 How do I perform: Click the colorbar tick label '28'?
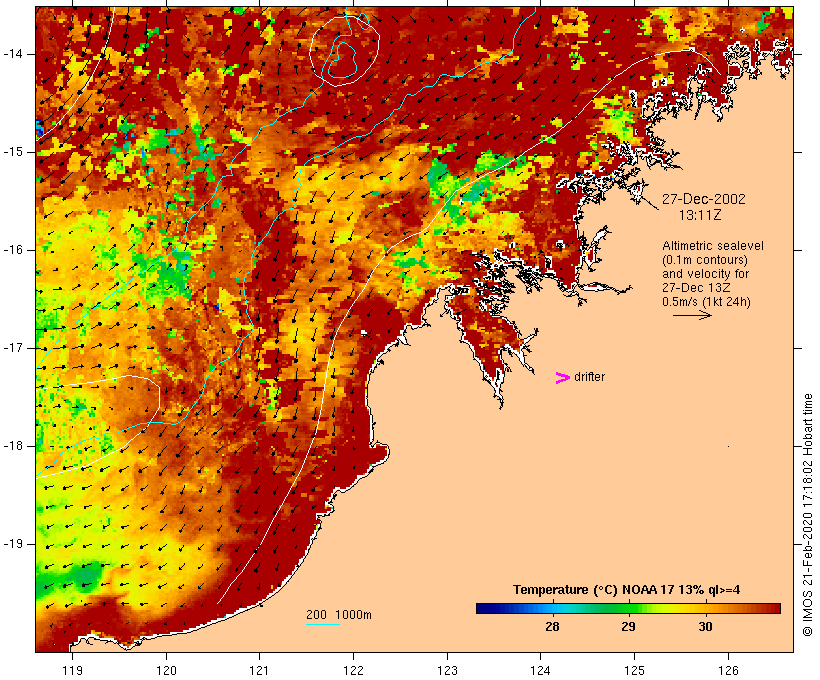(552, 627)
